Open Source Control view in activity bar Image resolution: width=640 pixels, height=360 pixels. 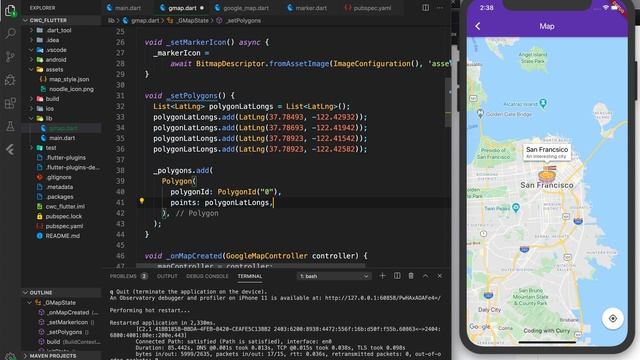pos(10,57)
